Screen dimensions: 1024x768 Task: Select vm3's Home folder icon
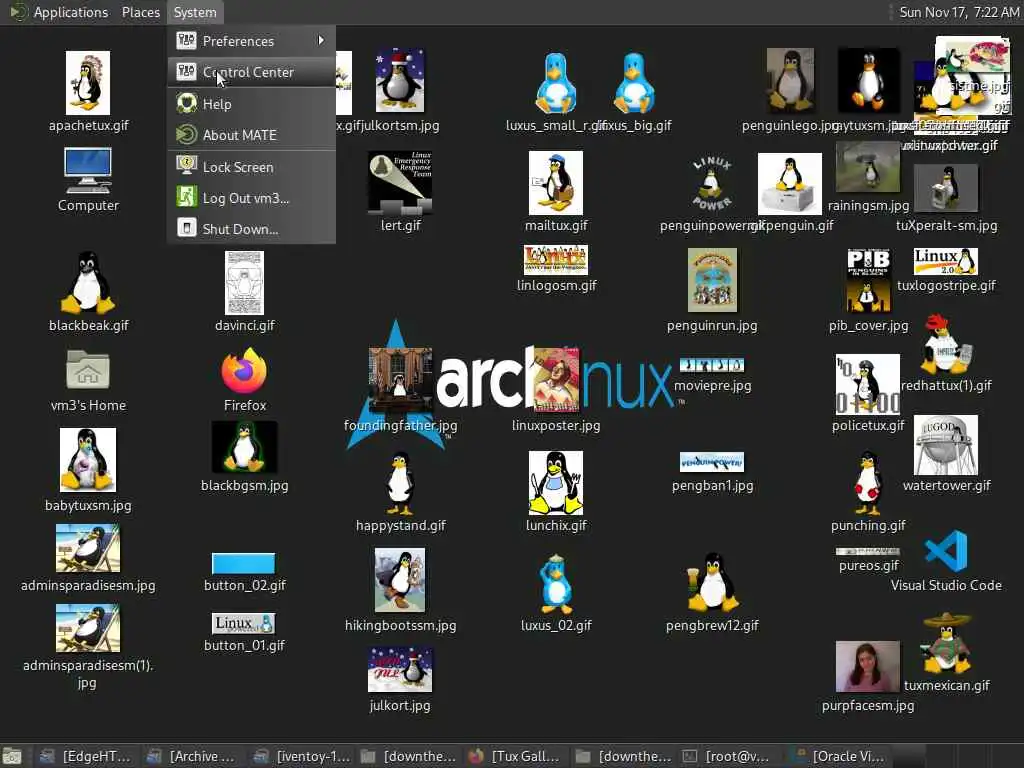(x=88, y=371)
